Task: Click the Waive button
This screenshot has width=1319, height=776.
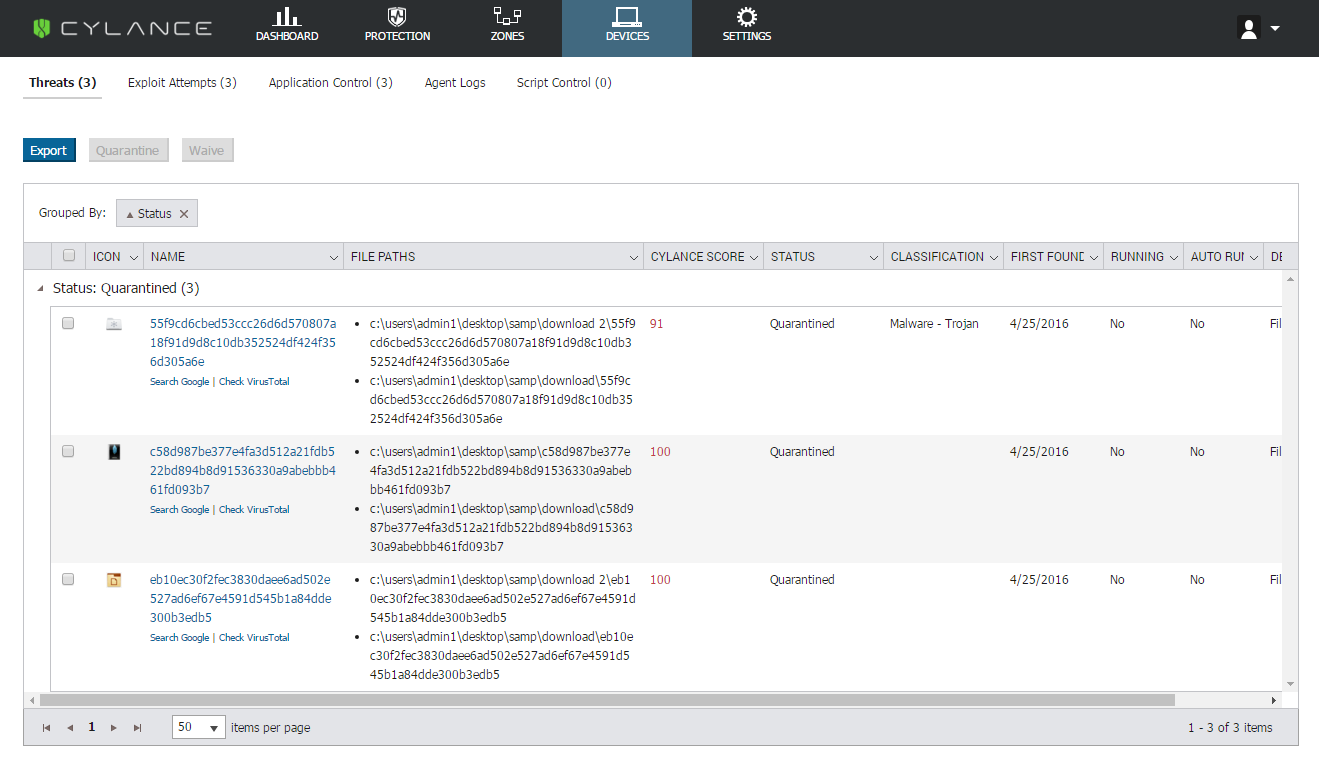Action: [207, 151]
